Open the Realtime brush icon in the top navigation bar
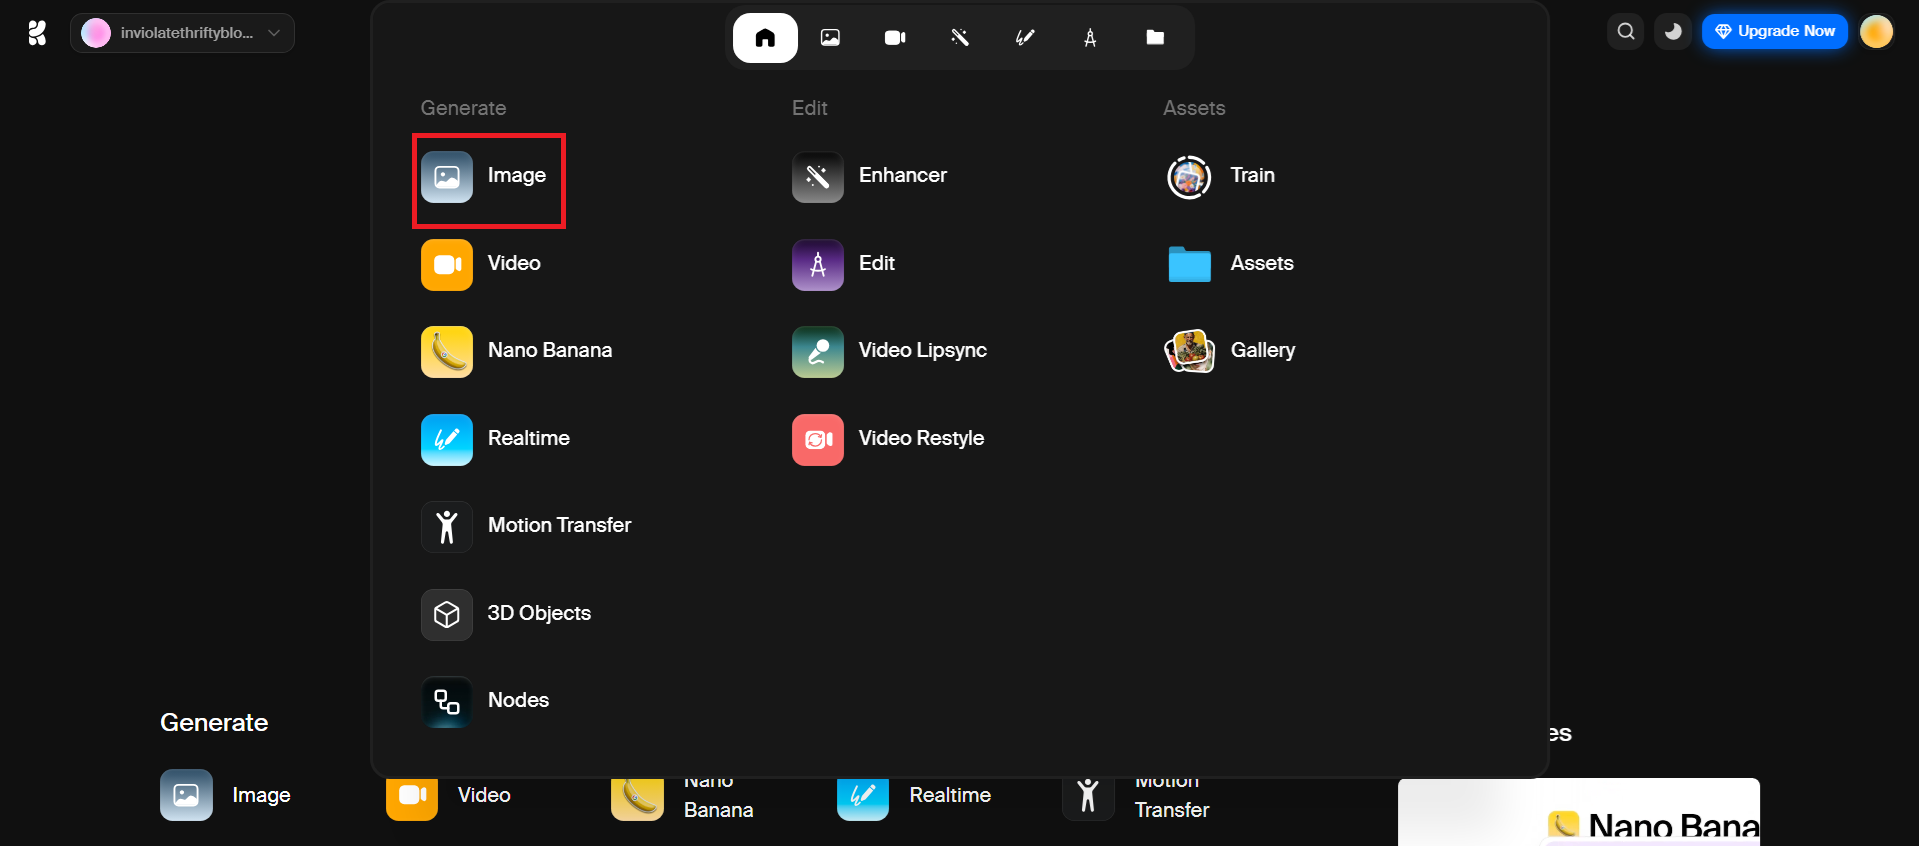This screenshot has height=846, width=1919. (x=1025, y=38)
